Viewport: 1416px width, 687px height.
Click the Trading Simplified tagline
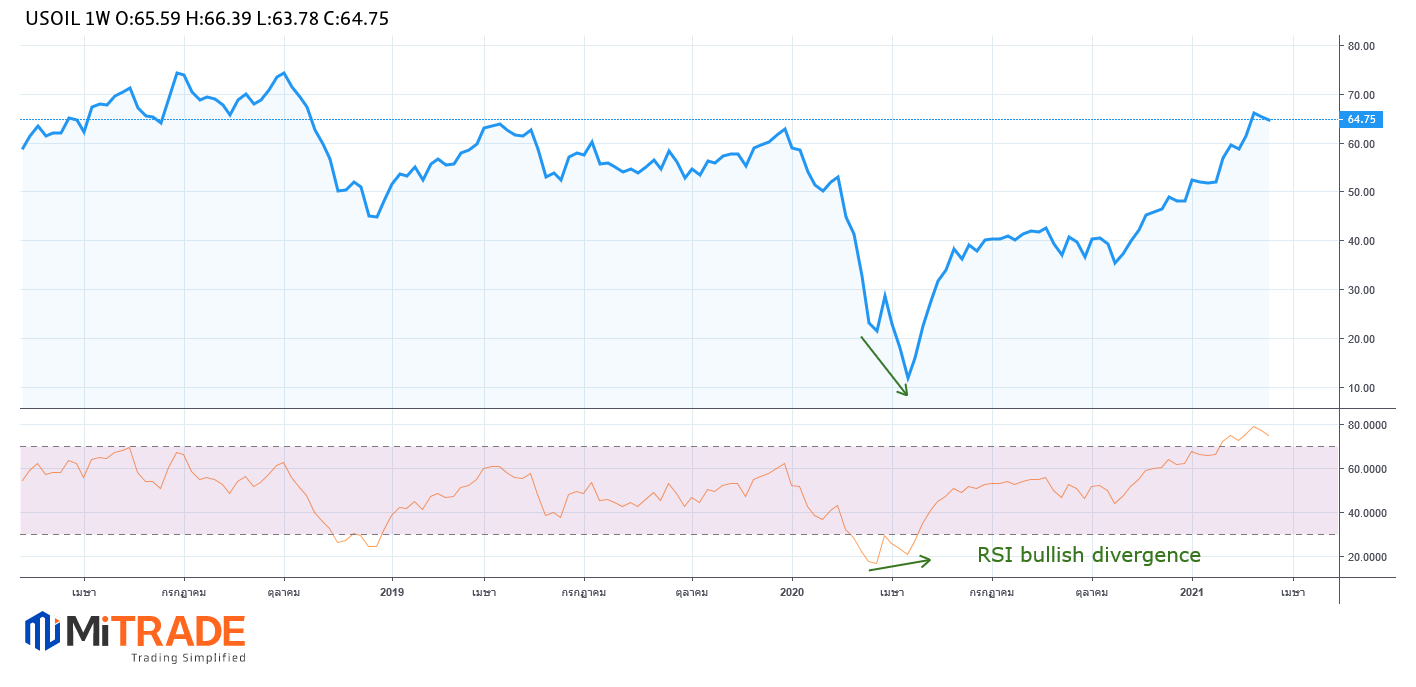click(x=188, y=658)
